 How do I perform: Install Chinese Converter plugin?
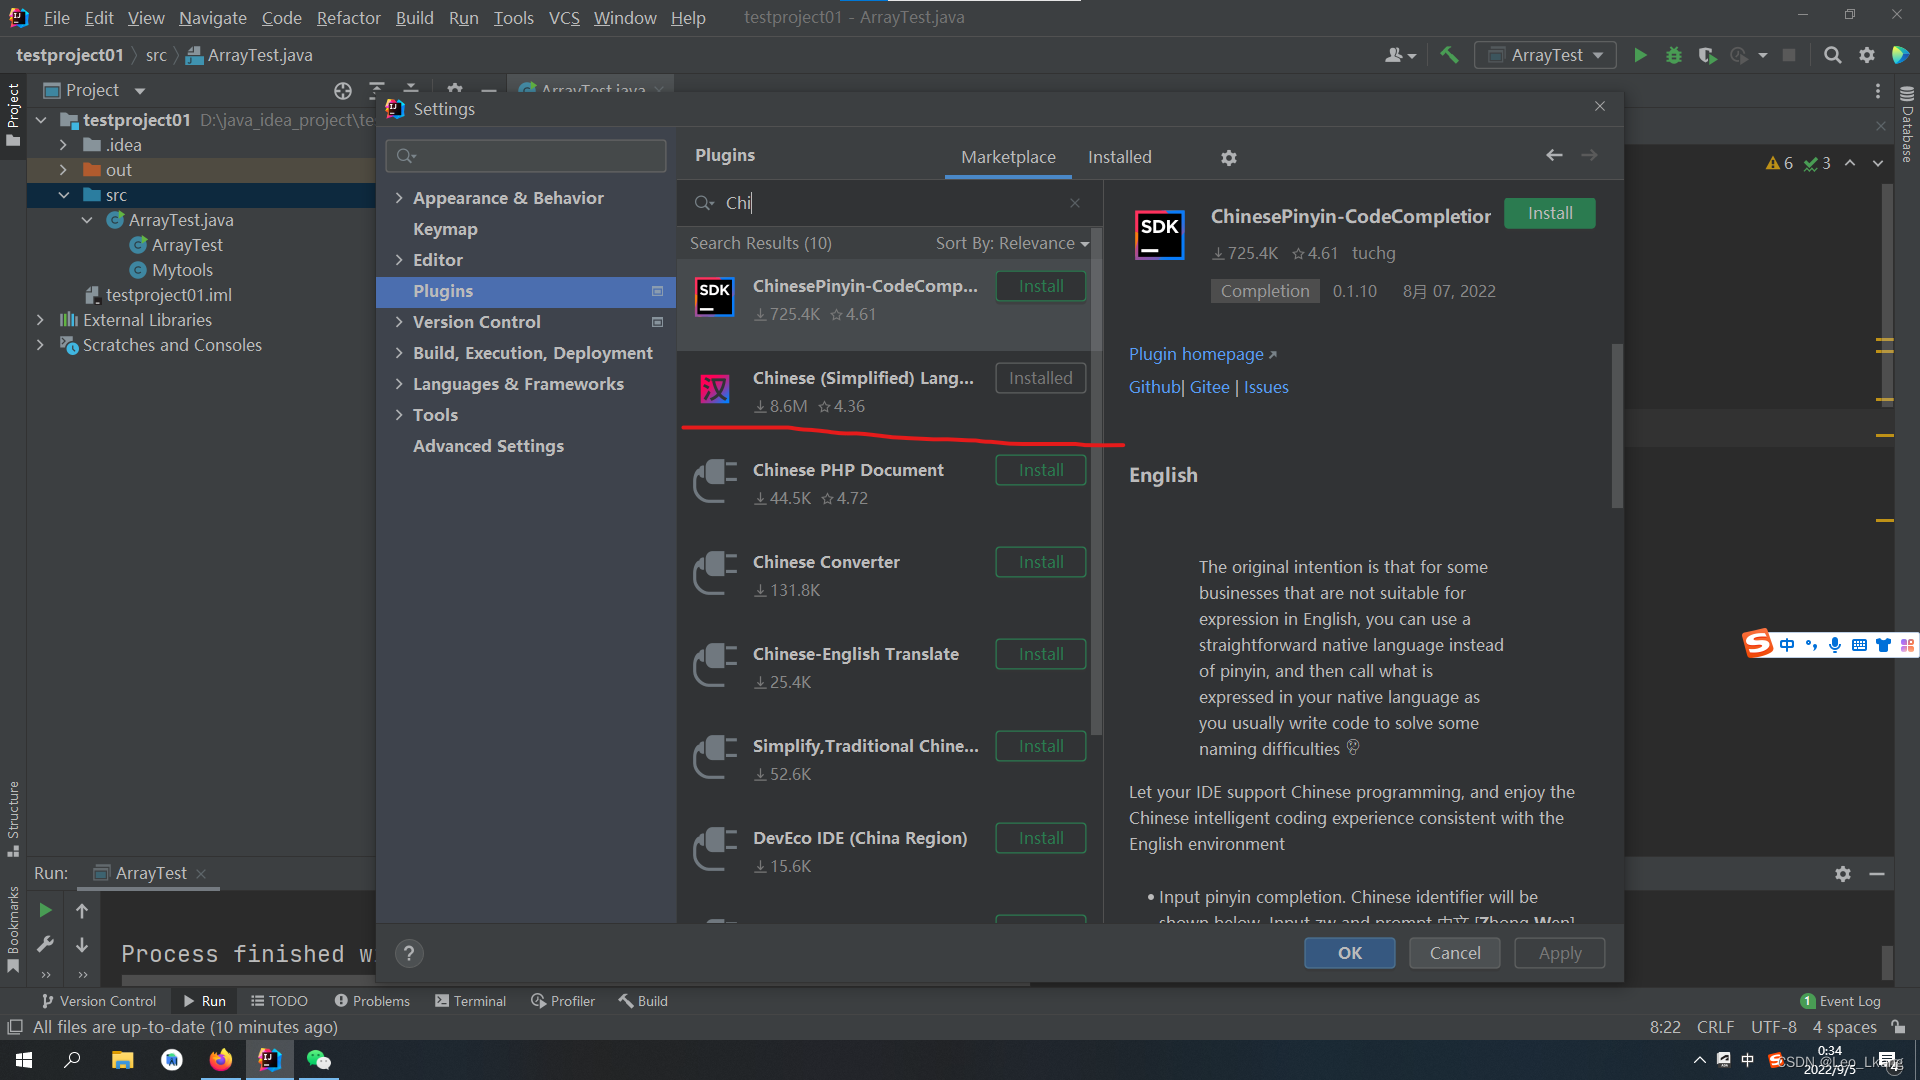coord(1040,562)
